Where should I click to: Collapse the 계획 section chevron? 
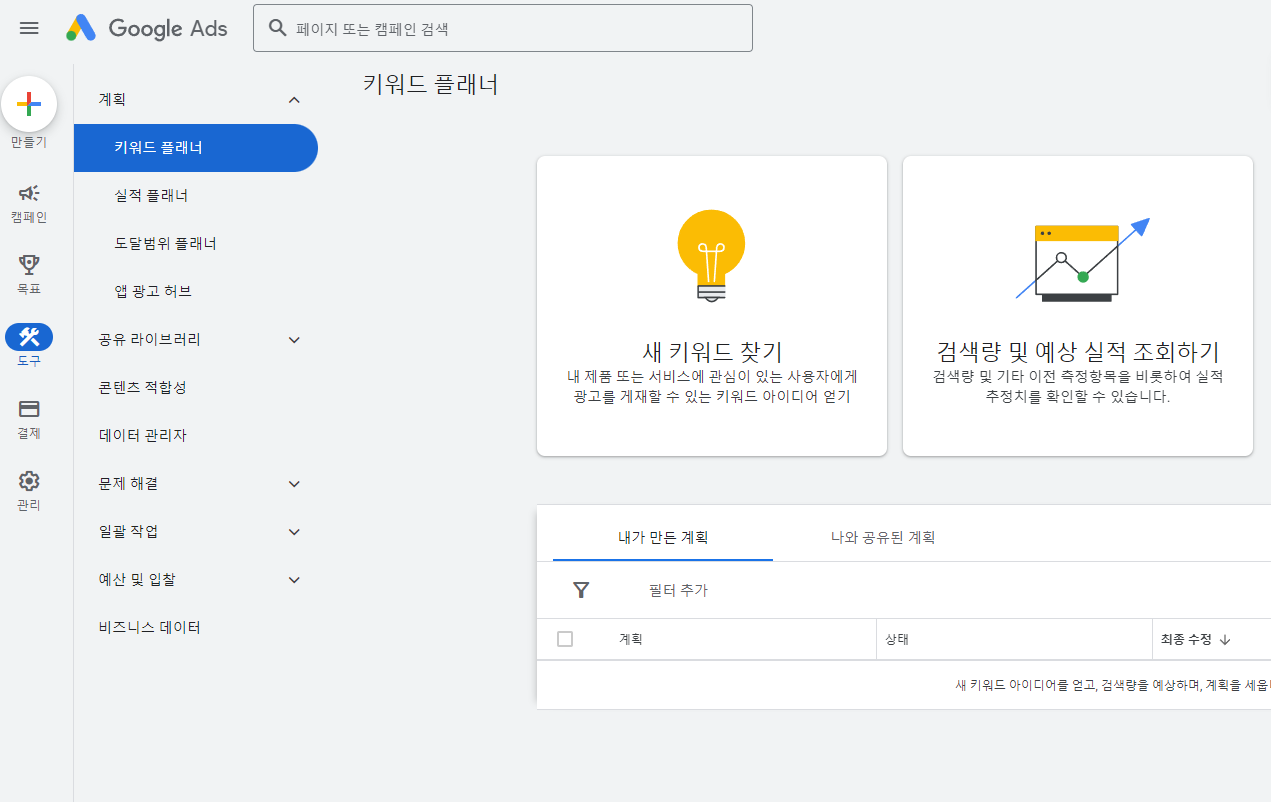(x=294, y=99)
